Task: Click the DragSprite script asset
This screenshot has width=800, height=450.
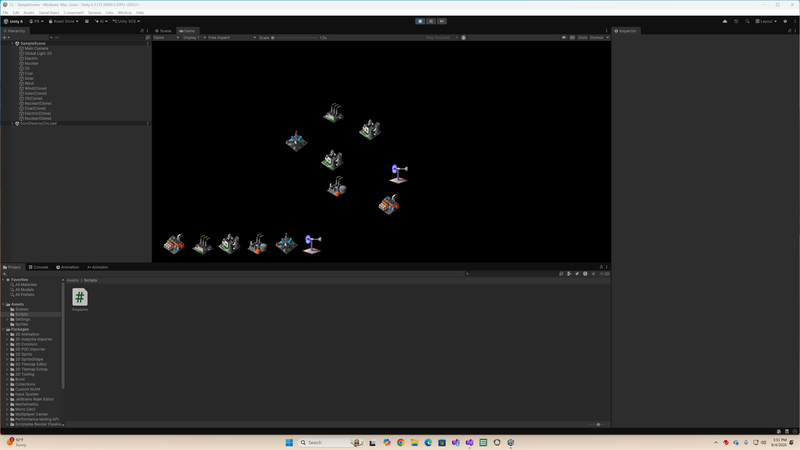Action: tap(80, 299)
